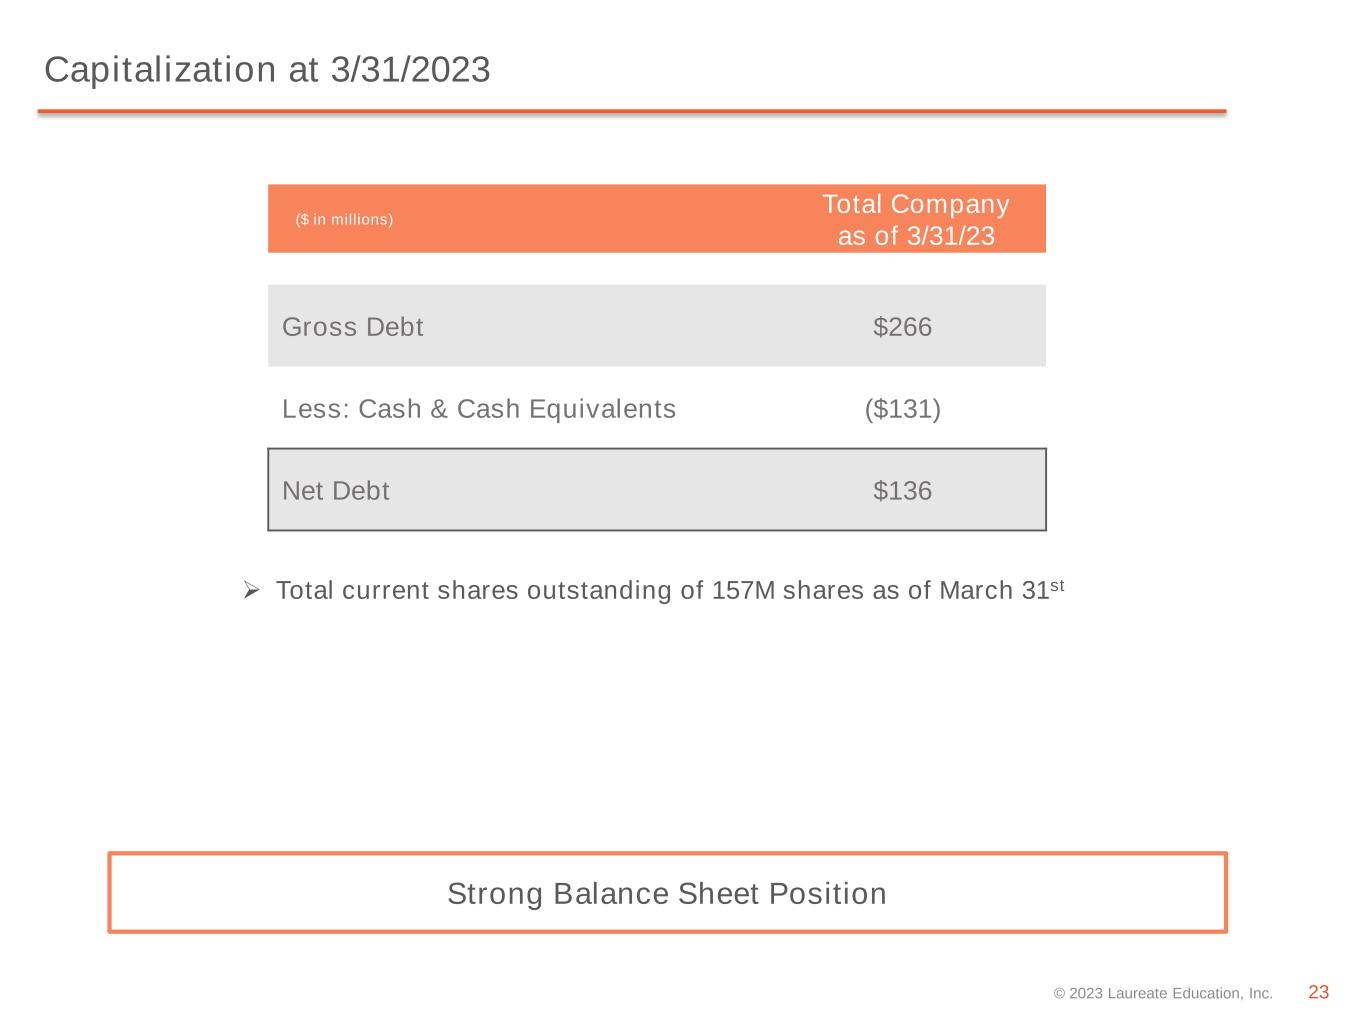This screenshot has height=1024, width=1365.
Task: Click the arrow bullet before Total current shares
Action: [x=252, y=590]
